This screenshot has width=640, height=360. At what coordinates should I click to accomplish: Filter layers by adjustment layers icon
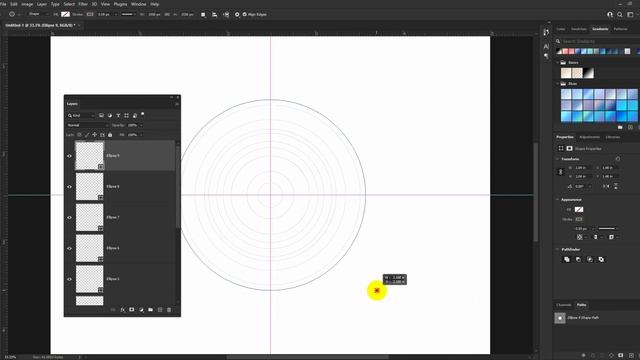(110, 116)
